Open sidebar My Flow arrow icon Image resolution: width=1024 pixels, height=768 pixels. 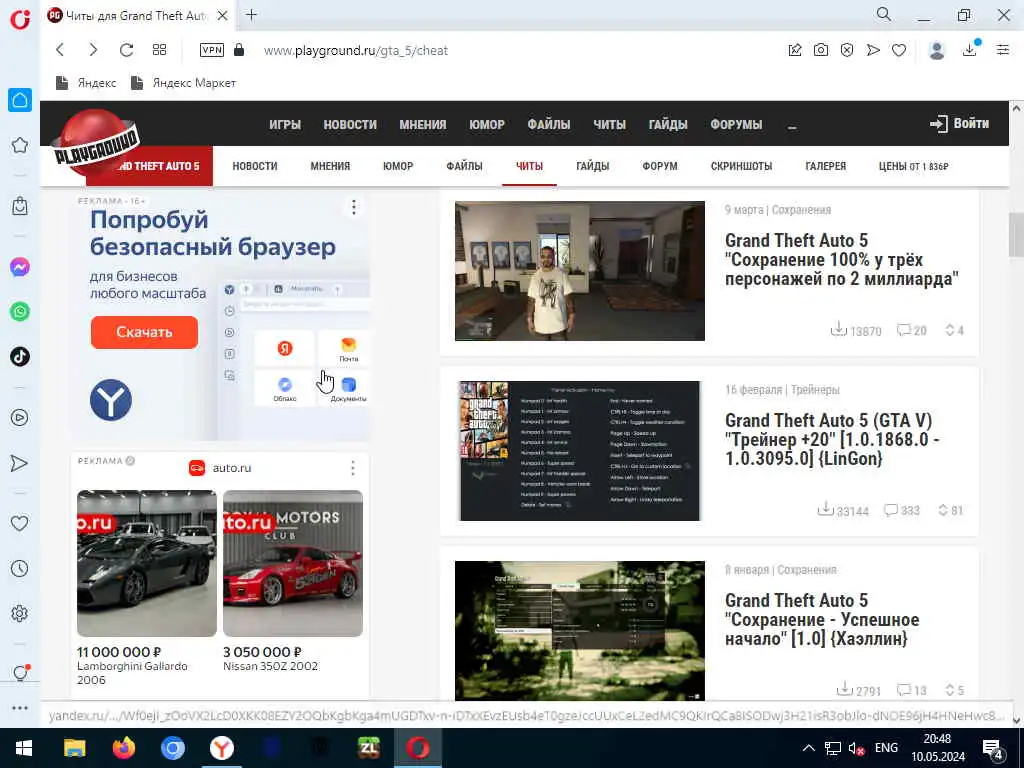(x=20, y=463)
